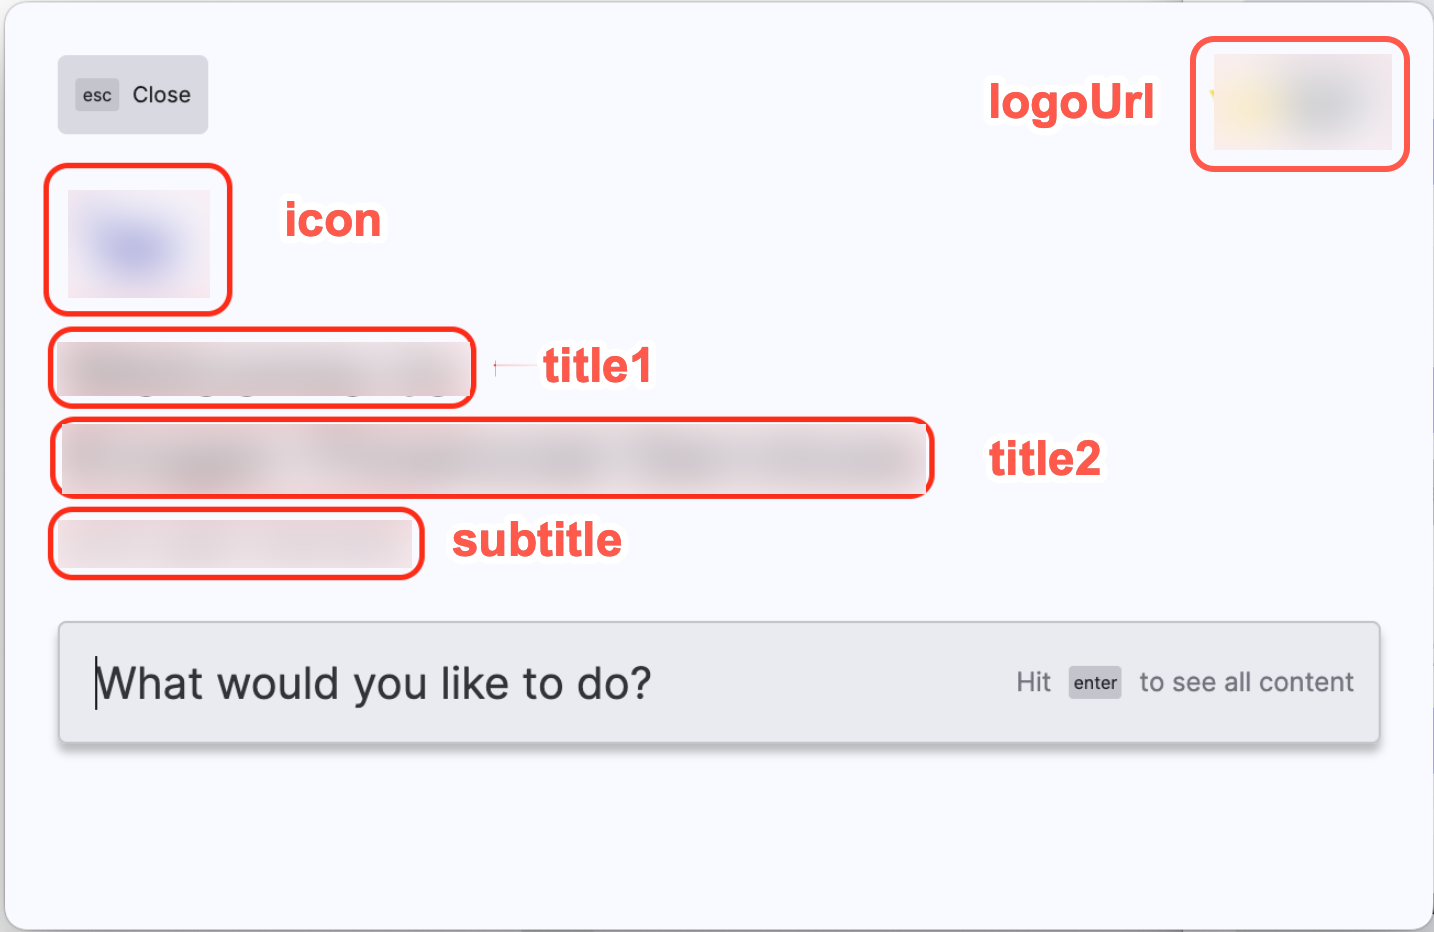The height and width of the screenshot is (932, 1434).
Task: Click the logoUrl image in top right
Action: click(1299, 104)
